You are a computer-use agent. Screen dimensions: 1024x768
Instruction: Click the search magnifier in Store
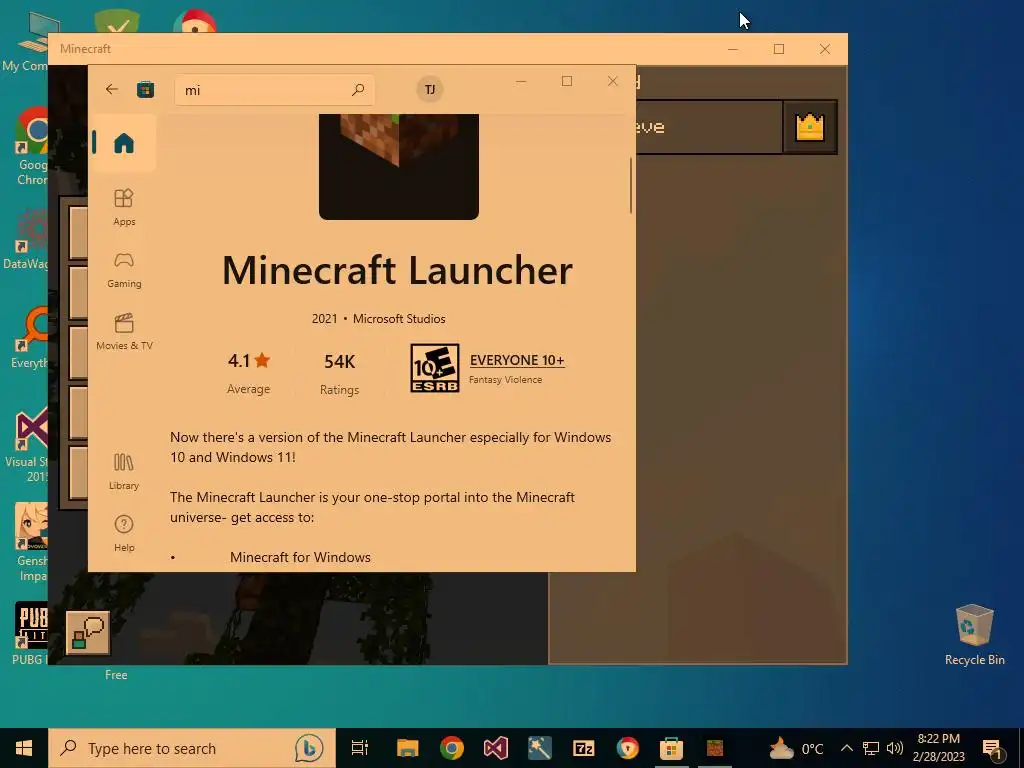(x=358, y=89)
